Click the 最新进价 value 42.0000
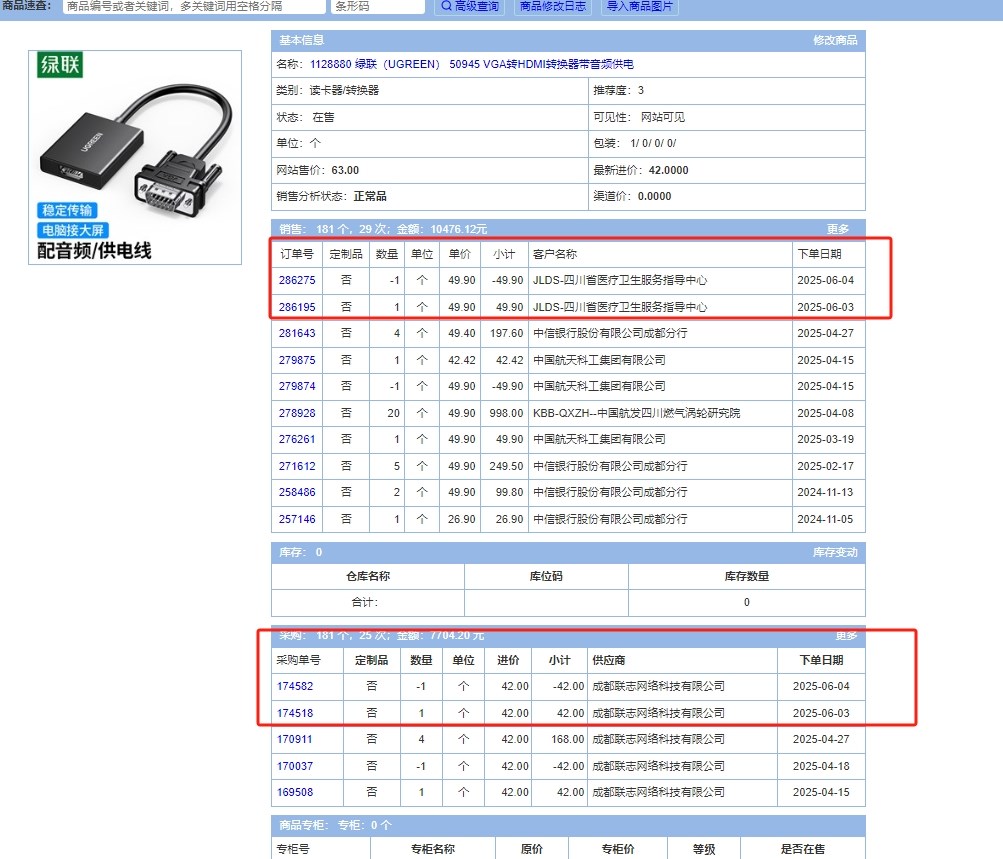Viewport: 1003px width, 859px height. 668,170
